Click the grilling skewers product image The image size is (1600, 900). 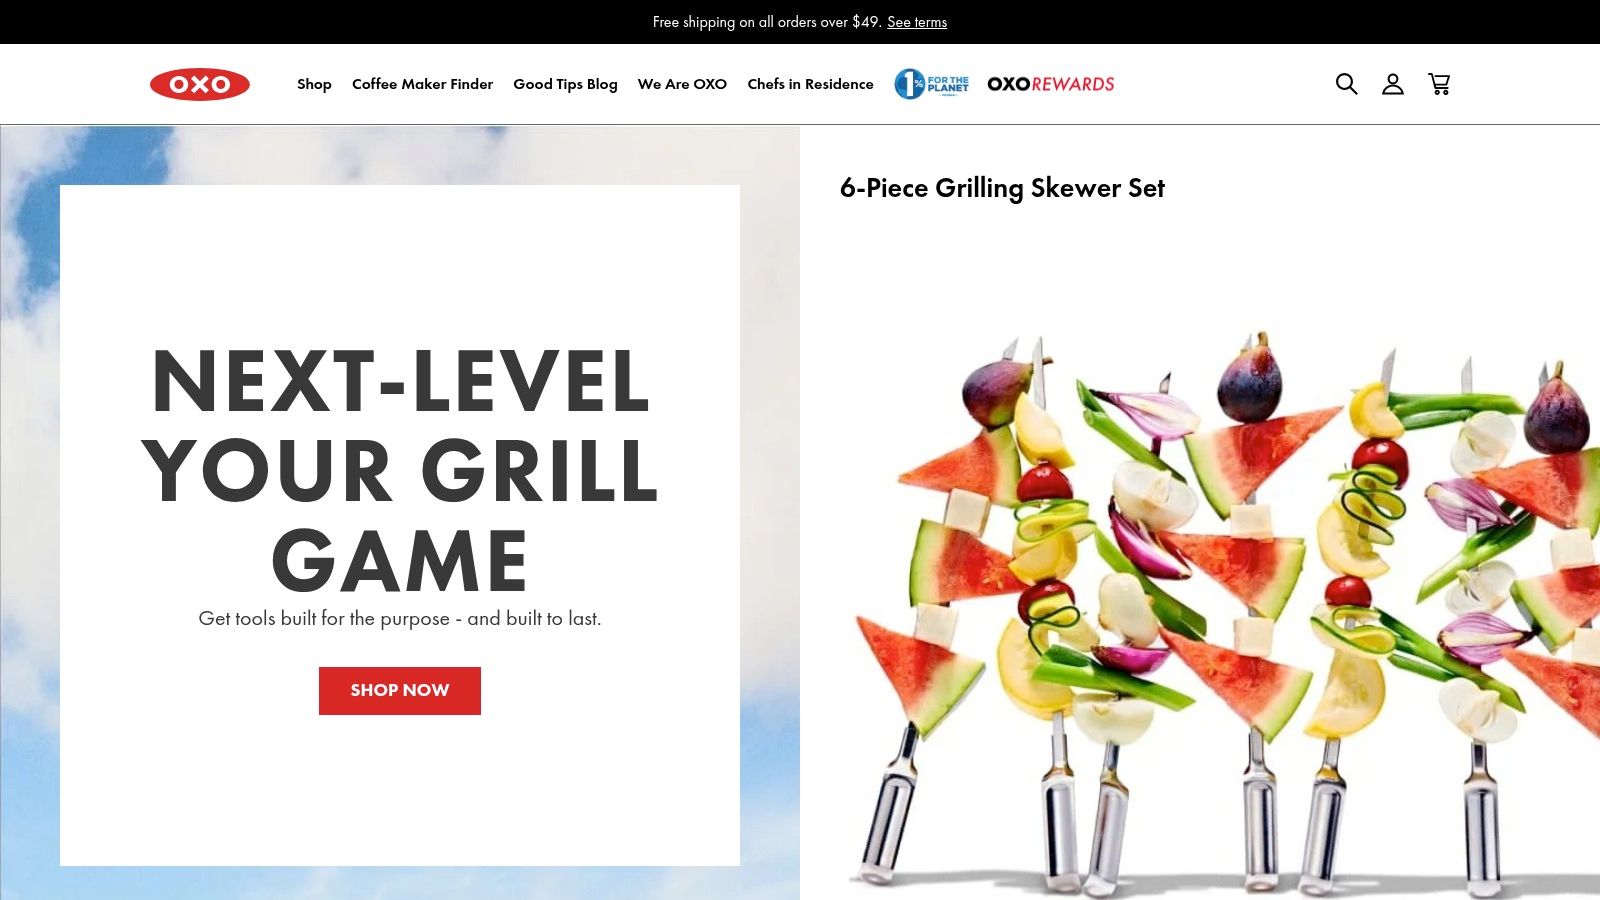tap(1220, 610)
